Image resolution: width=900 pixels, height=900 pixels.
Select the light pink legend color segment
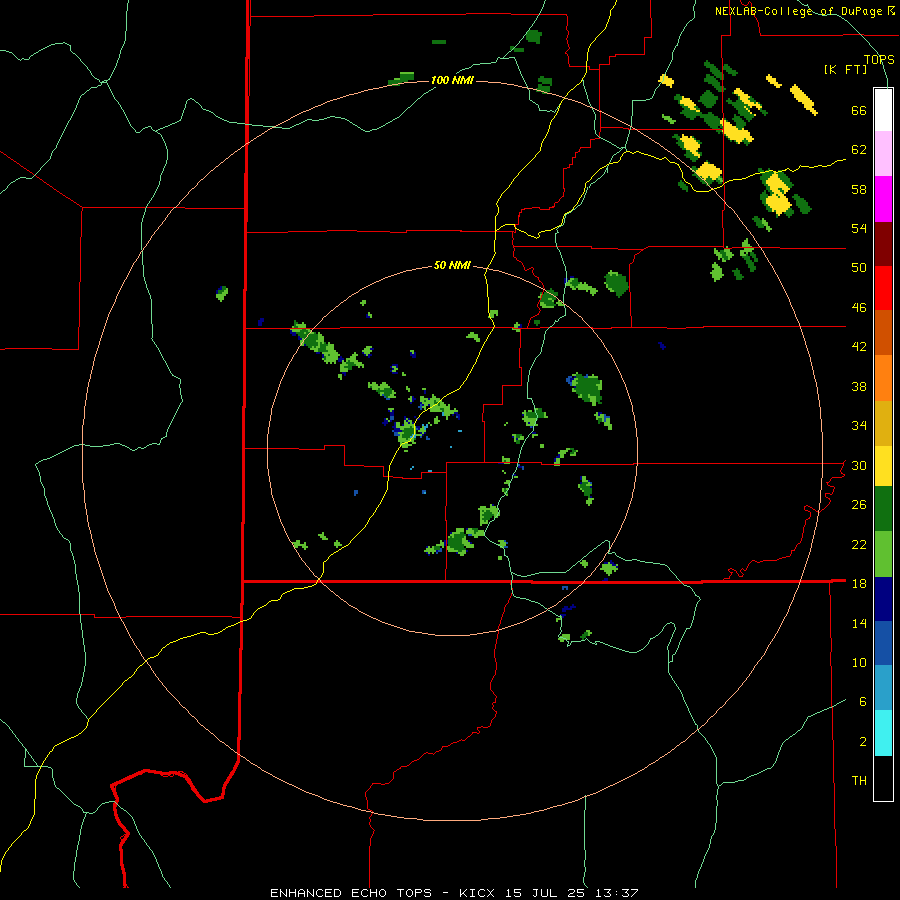883,153
